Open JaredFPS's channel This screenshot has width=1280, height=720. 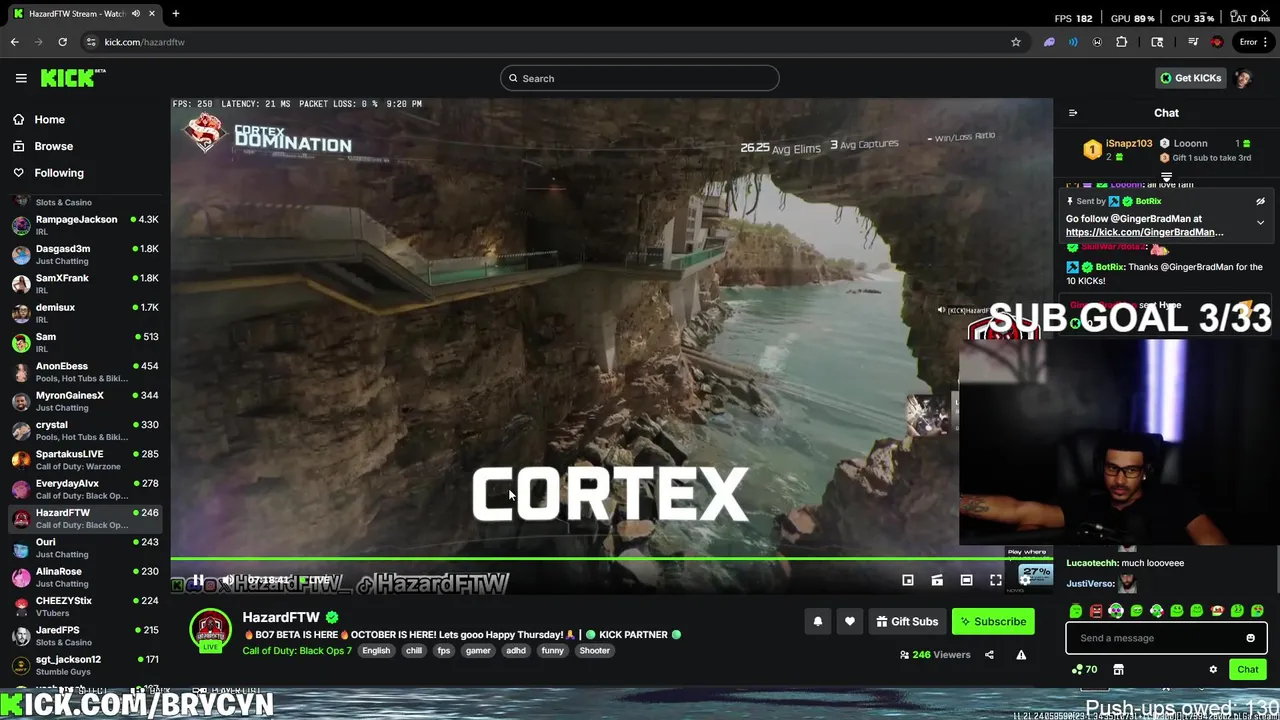click(x=85, y=636)
